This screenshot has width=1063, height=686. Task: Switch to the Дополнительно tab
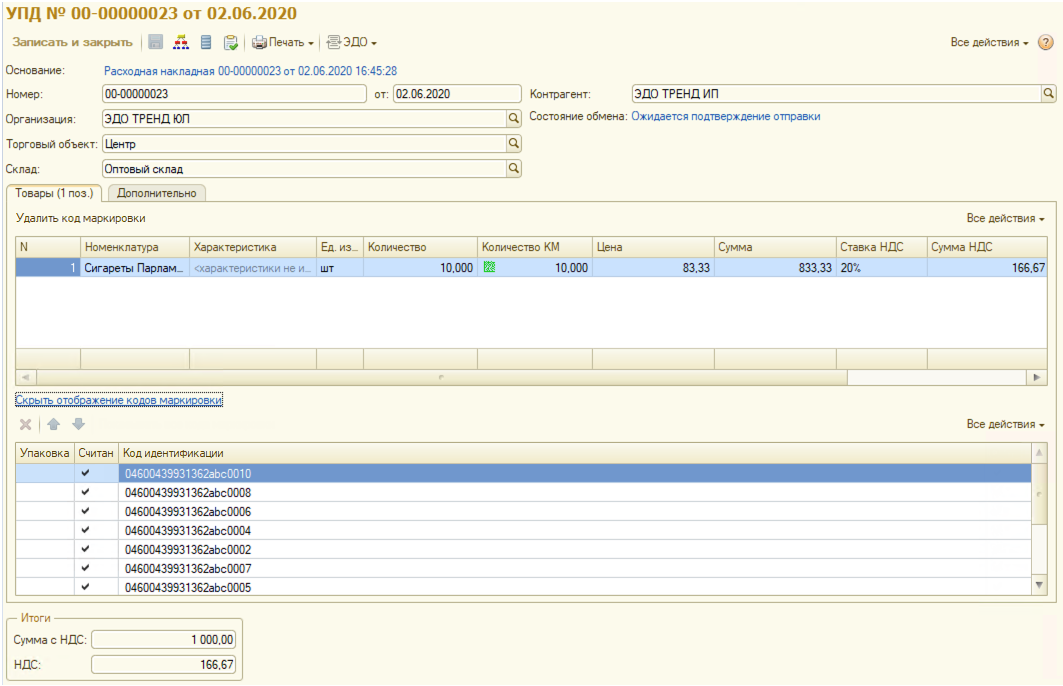click(156, 193)
